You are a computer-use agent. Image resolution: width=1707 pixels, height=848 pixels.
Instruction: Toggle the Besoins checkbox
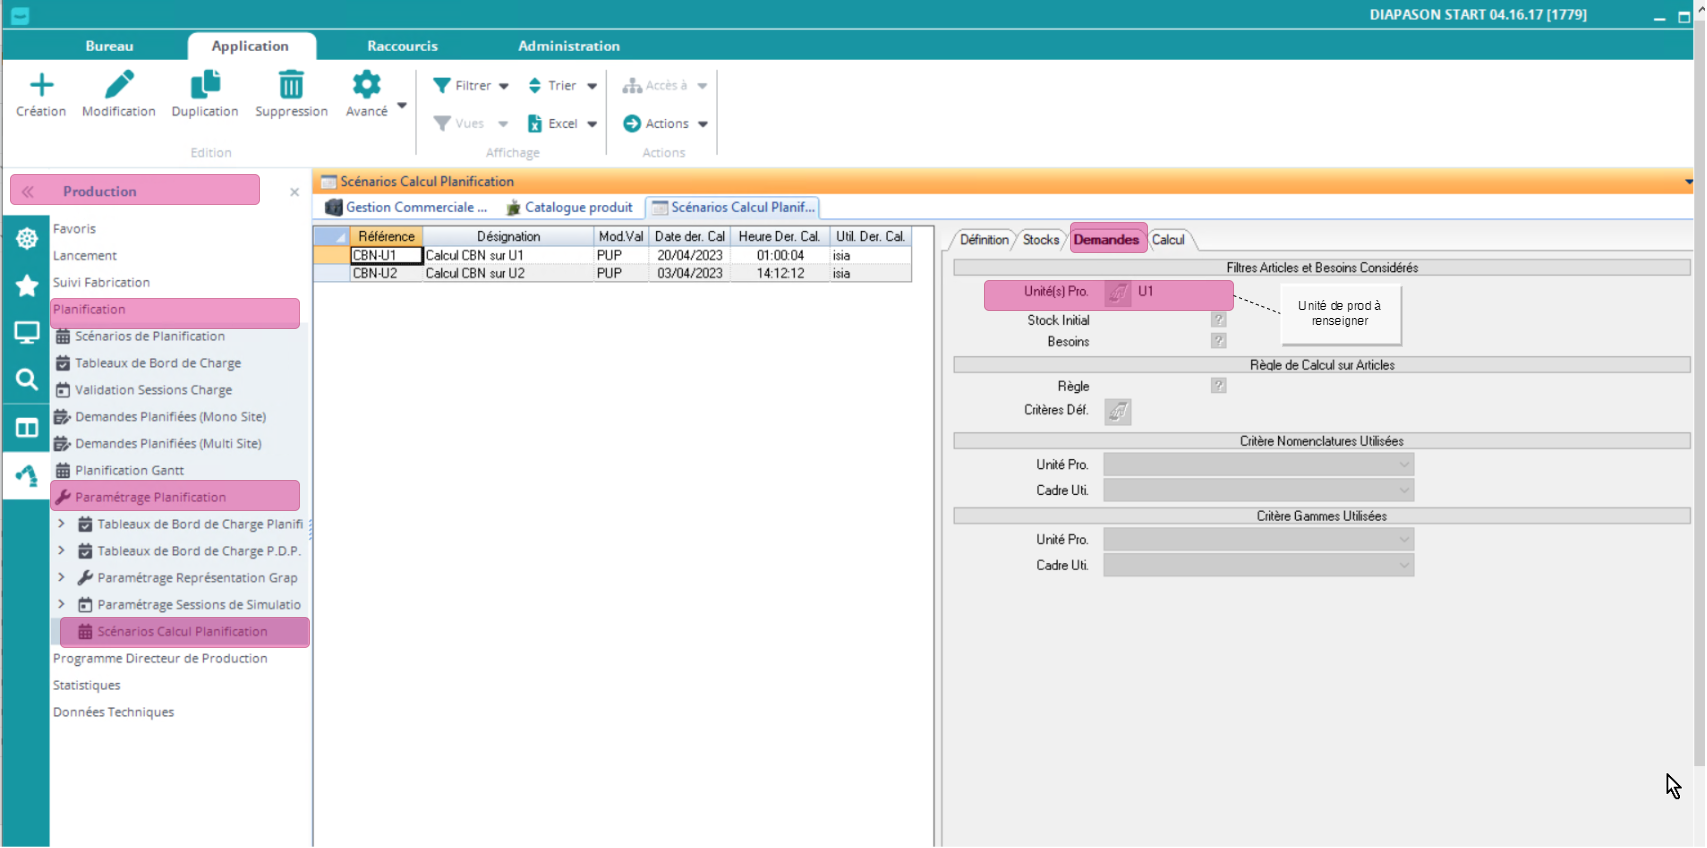1218,341
